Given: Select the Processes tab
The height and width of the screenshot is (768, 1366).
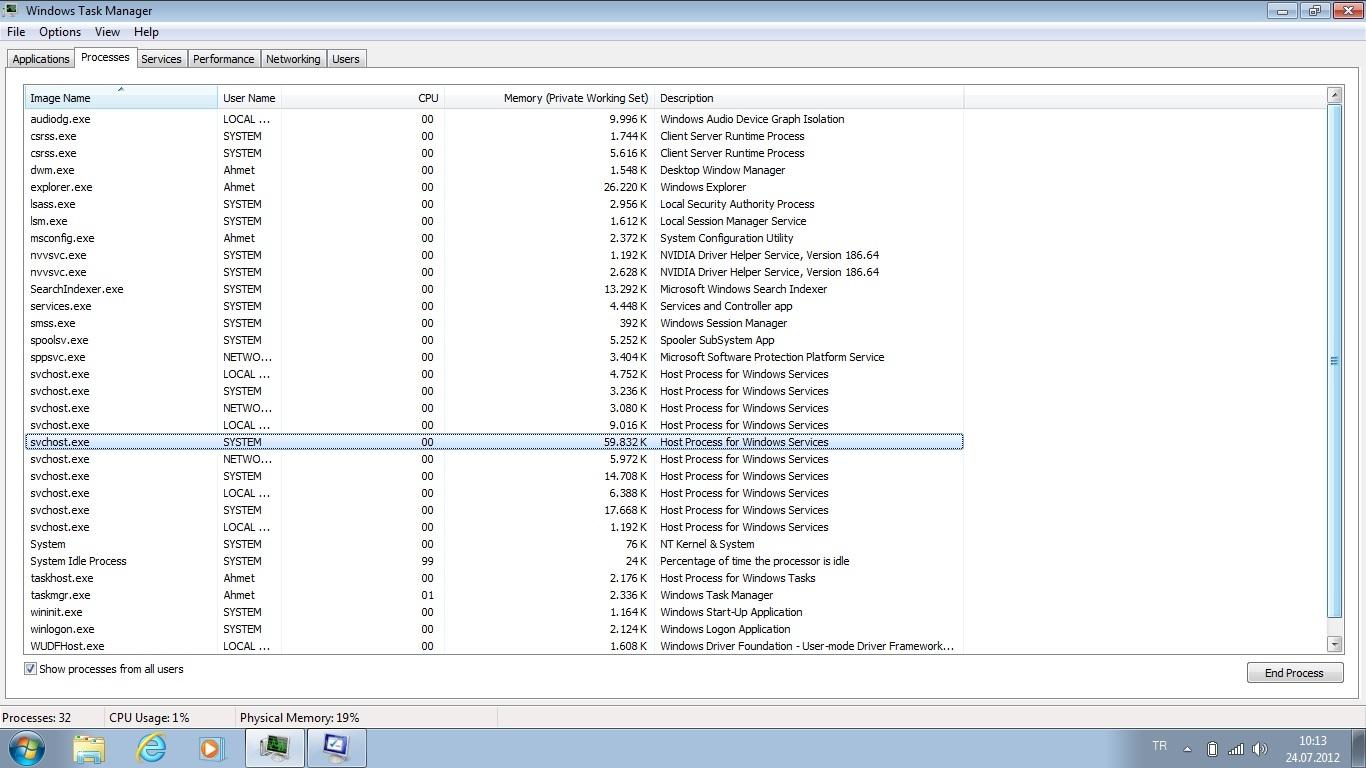Looking at the screenshot, I should point(105,57).
